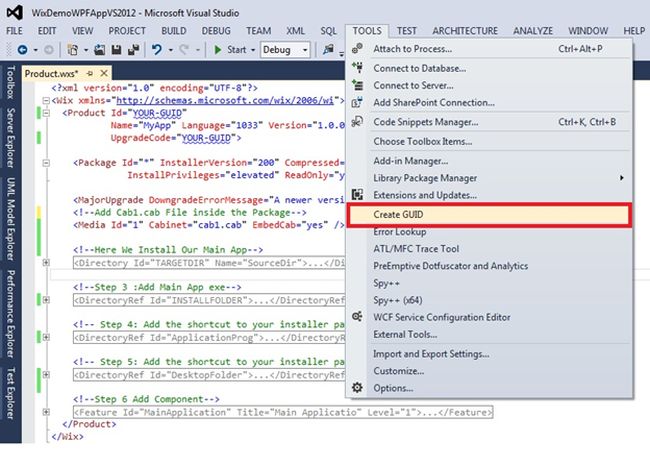The width and height of the screenshot is (650, 466).
Task: Click the New Project toolbar icon
Action: click(73, 50)
